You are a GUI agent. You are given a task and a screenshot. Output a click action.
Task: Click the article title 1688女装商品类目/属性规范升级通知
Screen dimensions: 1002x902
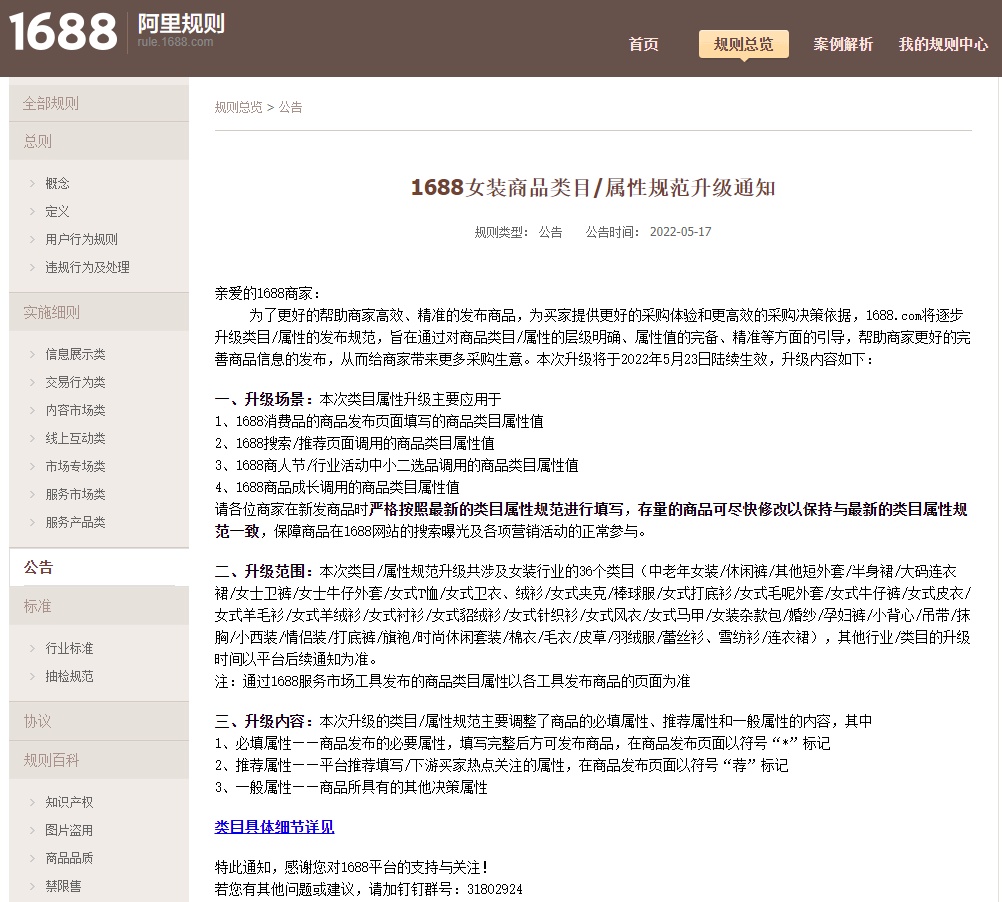[x=593, y=188]
